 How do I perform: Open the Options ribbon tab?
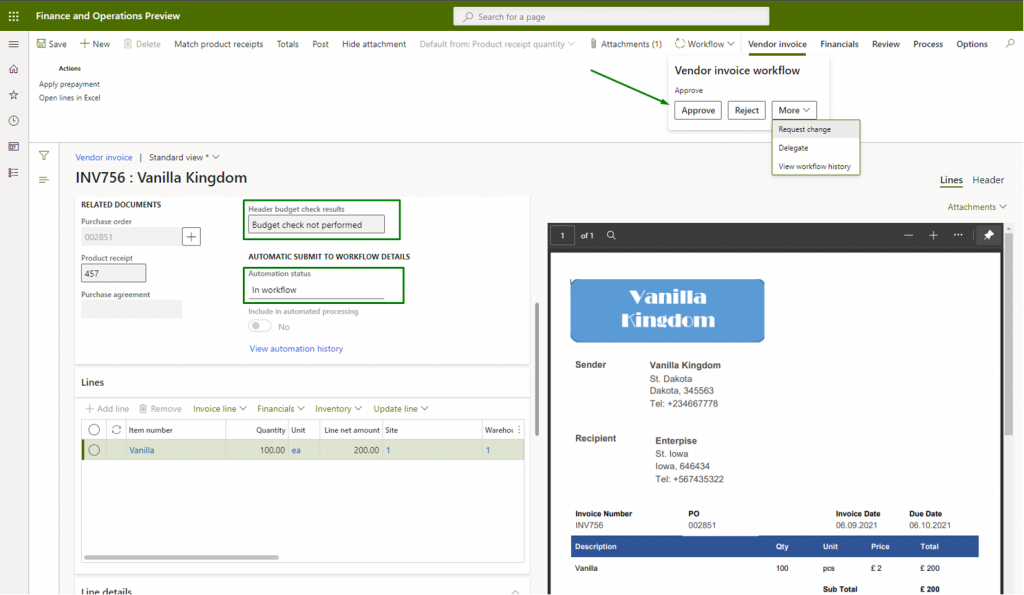click(972, 44)
